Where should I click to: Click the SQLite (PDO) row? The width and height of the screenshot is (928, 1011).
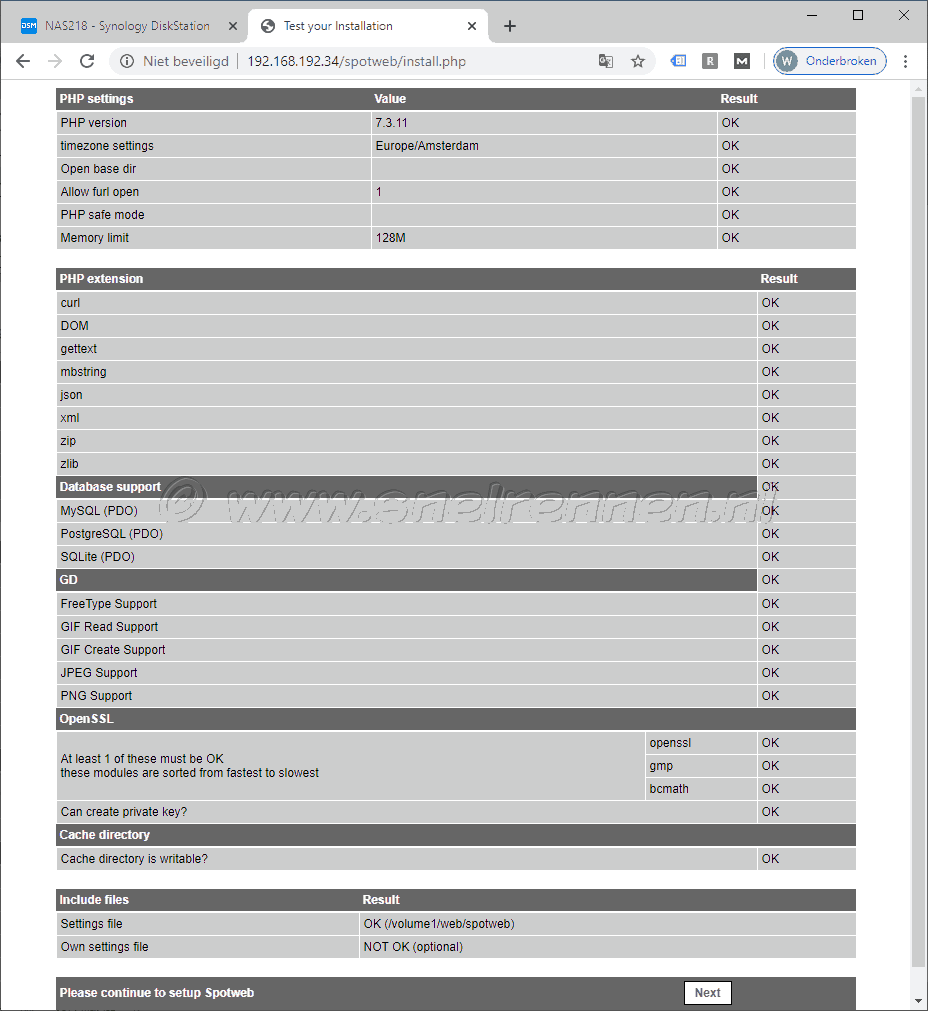456,556
